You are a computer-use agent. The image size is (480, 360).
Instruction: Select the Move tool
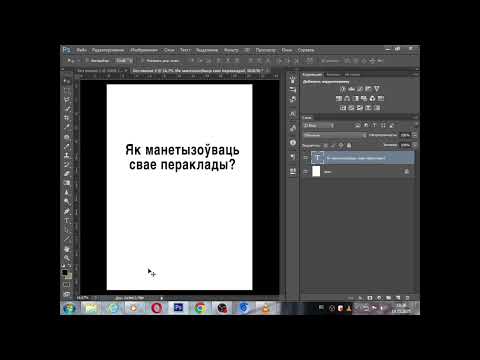(67, 81)
